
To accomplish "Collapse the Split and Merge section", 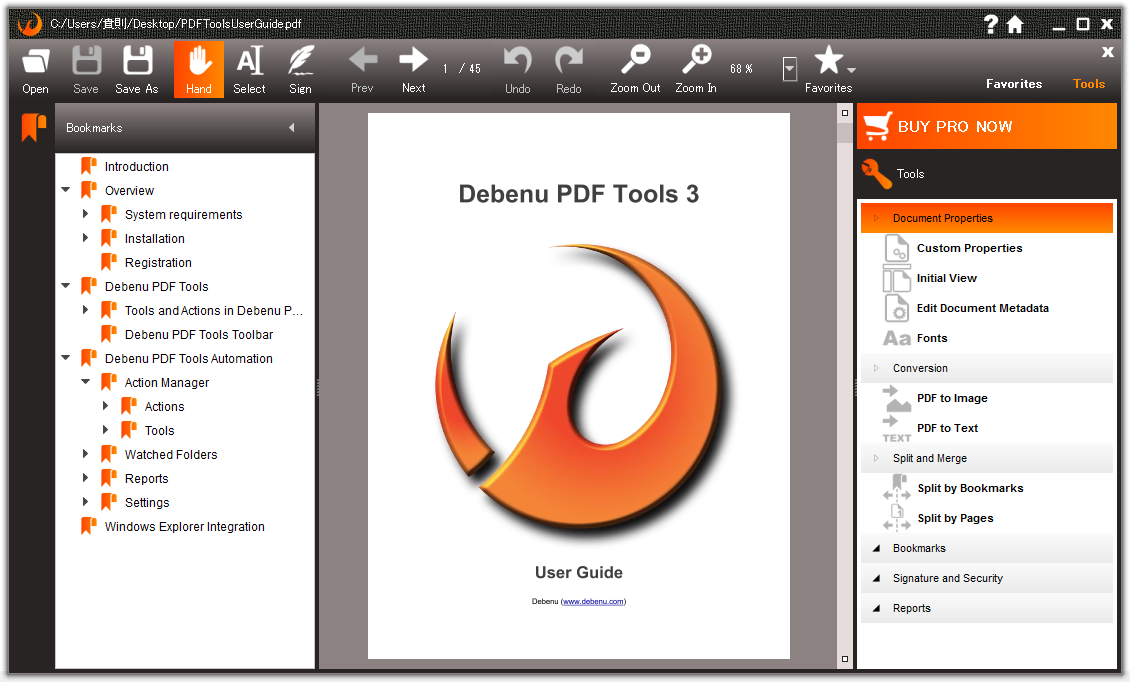I will click(x=987, y=459).
